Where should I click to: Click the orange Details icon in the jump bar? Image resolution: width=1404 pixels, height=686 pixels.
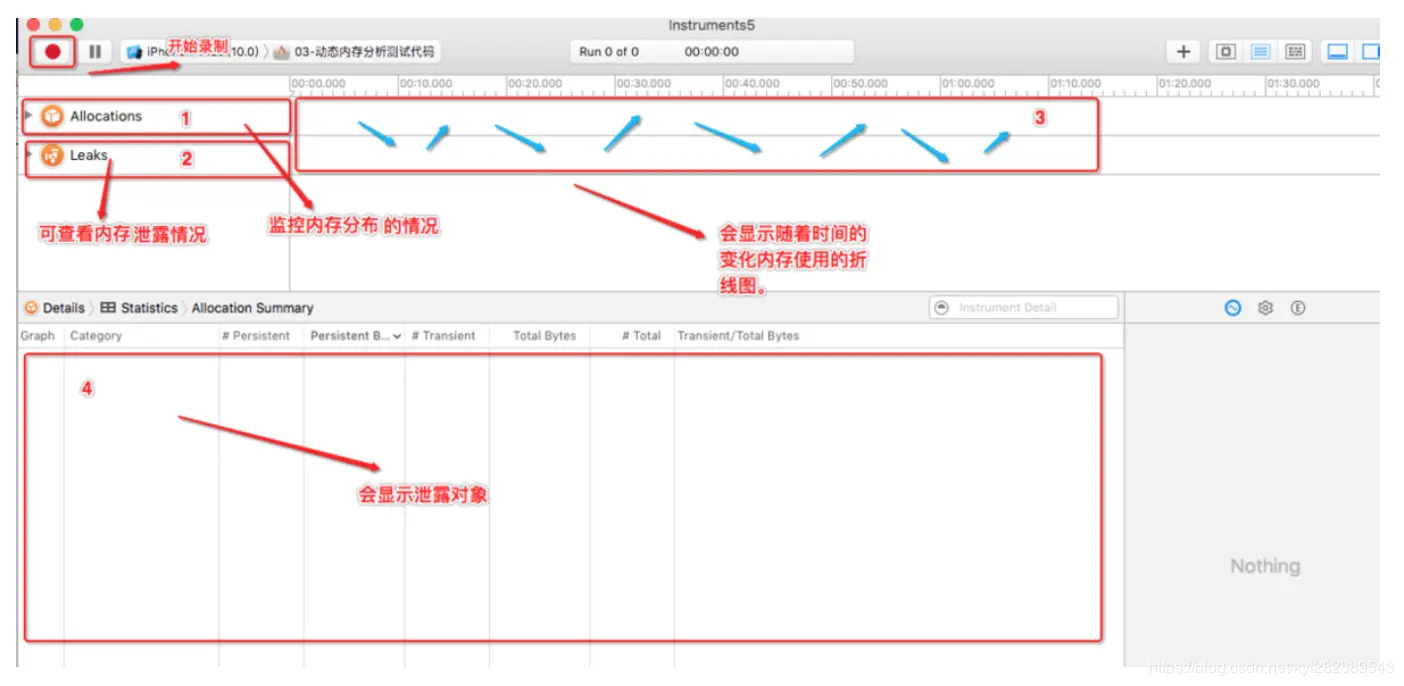pos(31,308)
